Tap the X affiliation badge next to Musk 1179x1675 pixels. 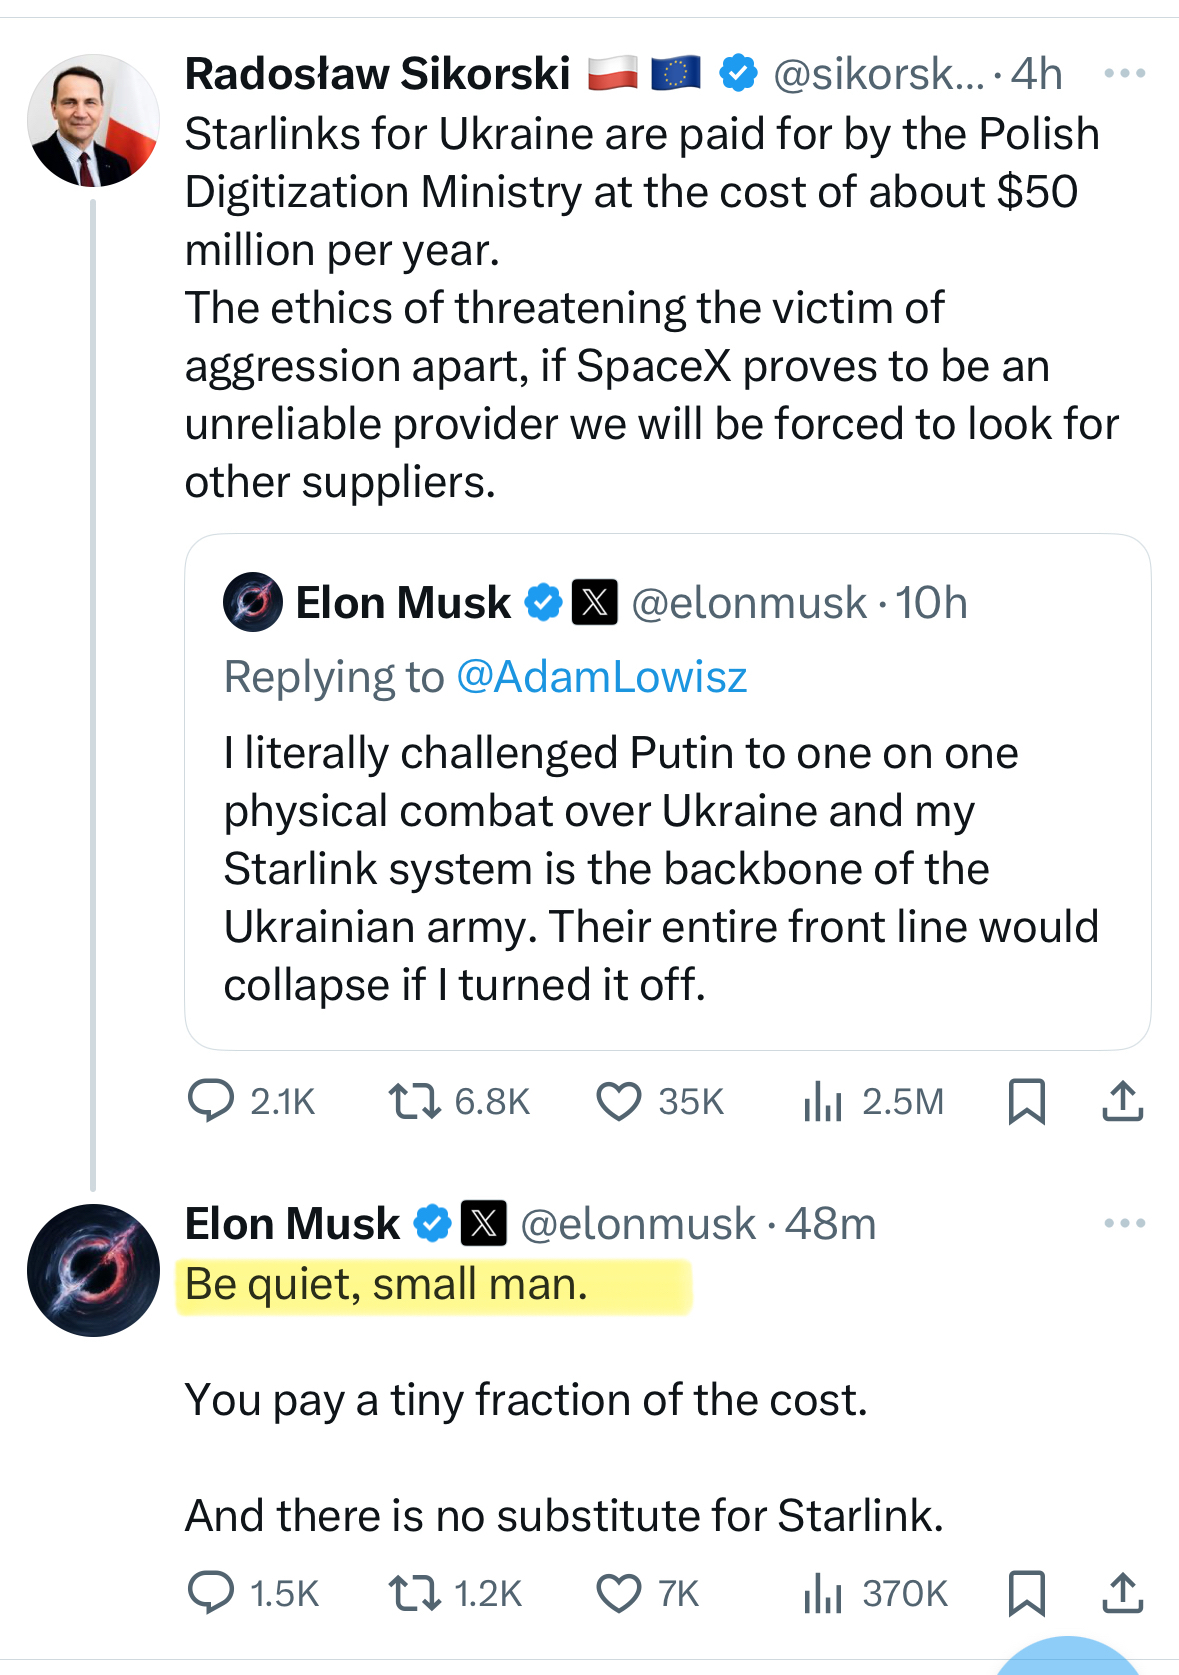483,1223
